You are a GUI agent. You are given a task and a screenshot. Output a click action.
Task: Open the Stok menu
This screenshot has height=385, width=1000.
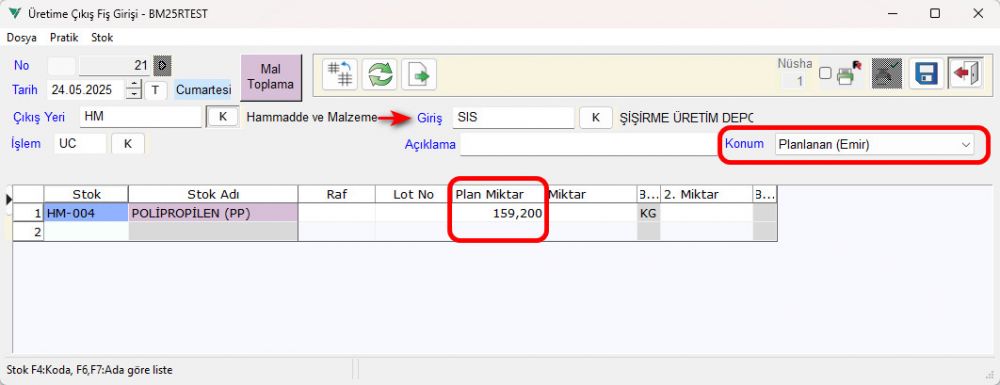[x=102, y=38]
